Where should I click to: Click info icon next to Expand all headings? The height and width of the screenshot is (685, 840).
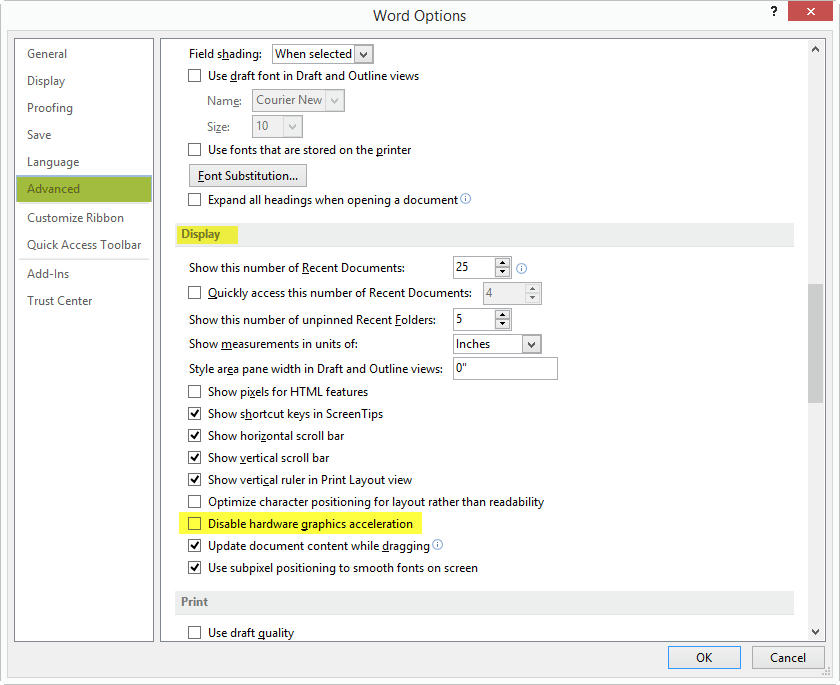pyautogui.click(x=466, y=199)
